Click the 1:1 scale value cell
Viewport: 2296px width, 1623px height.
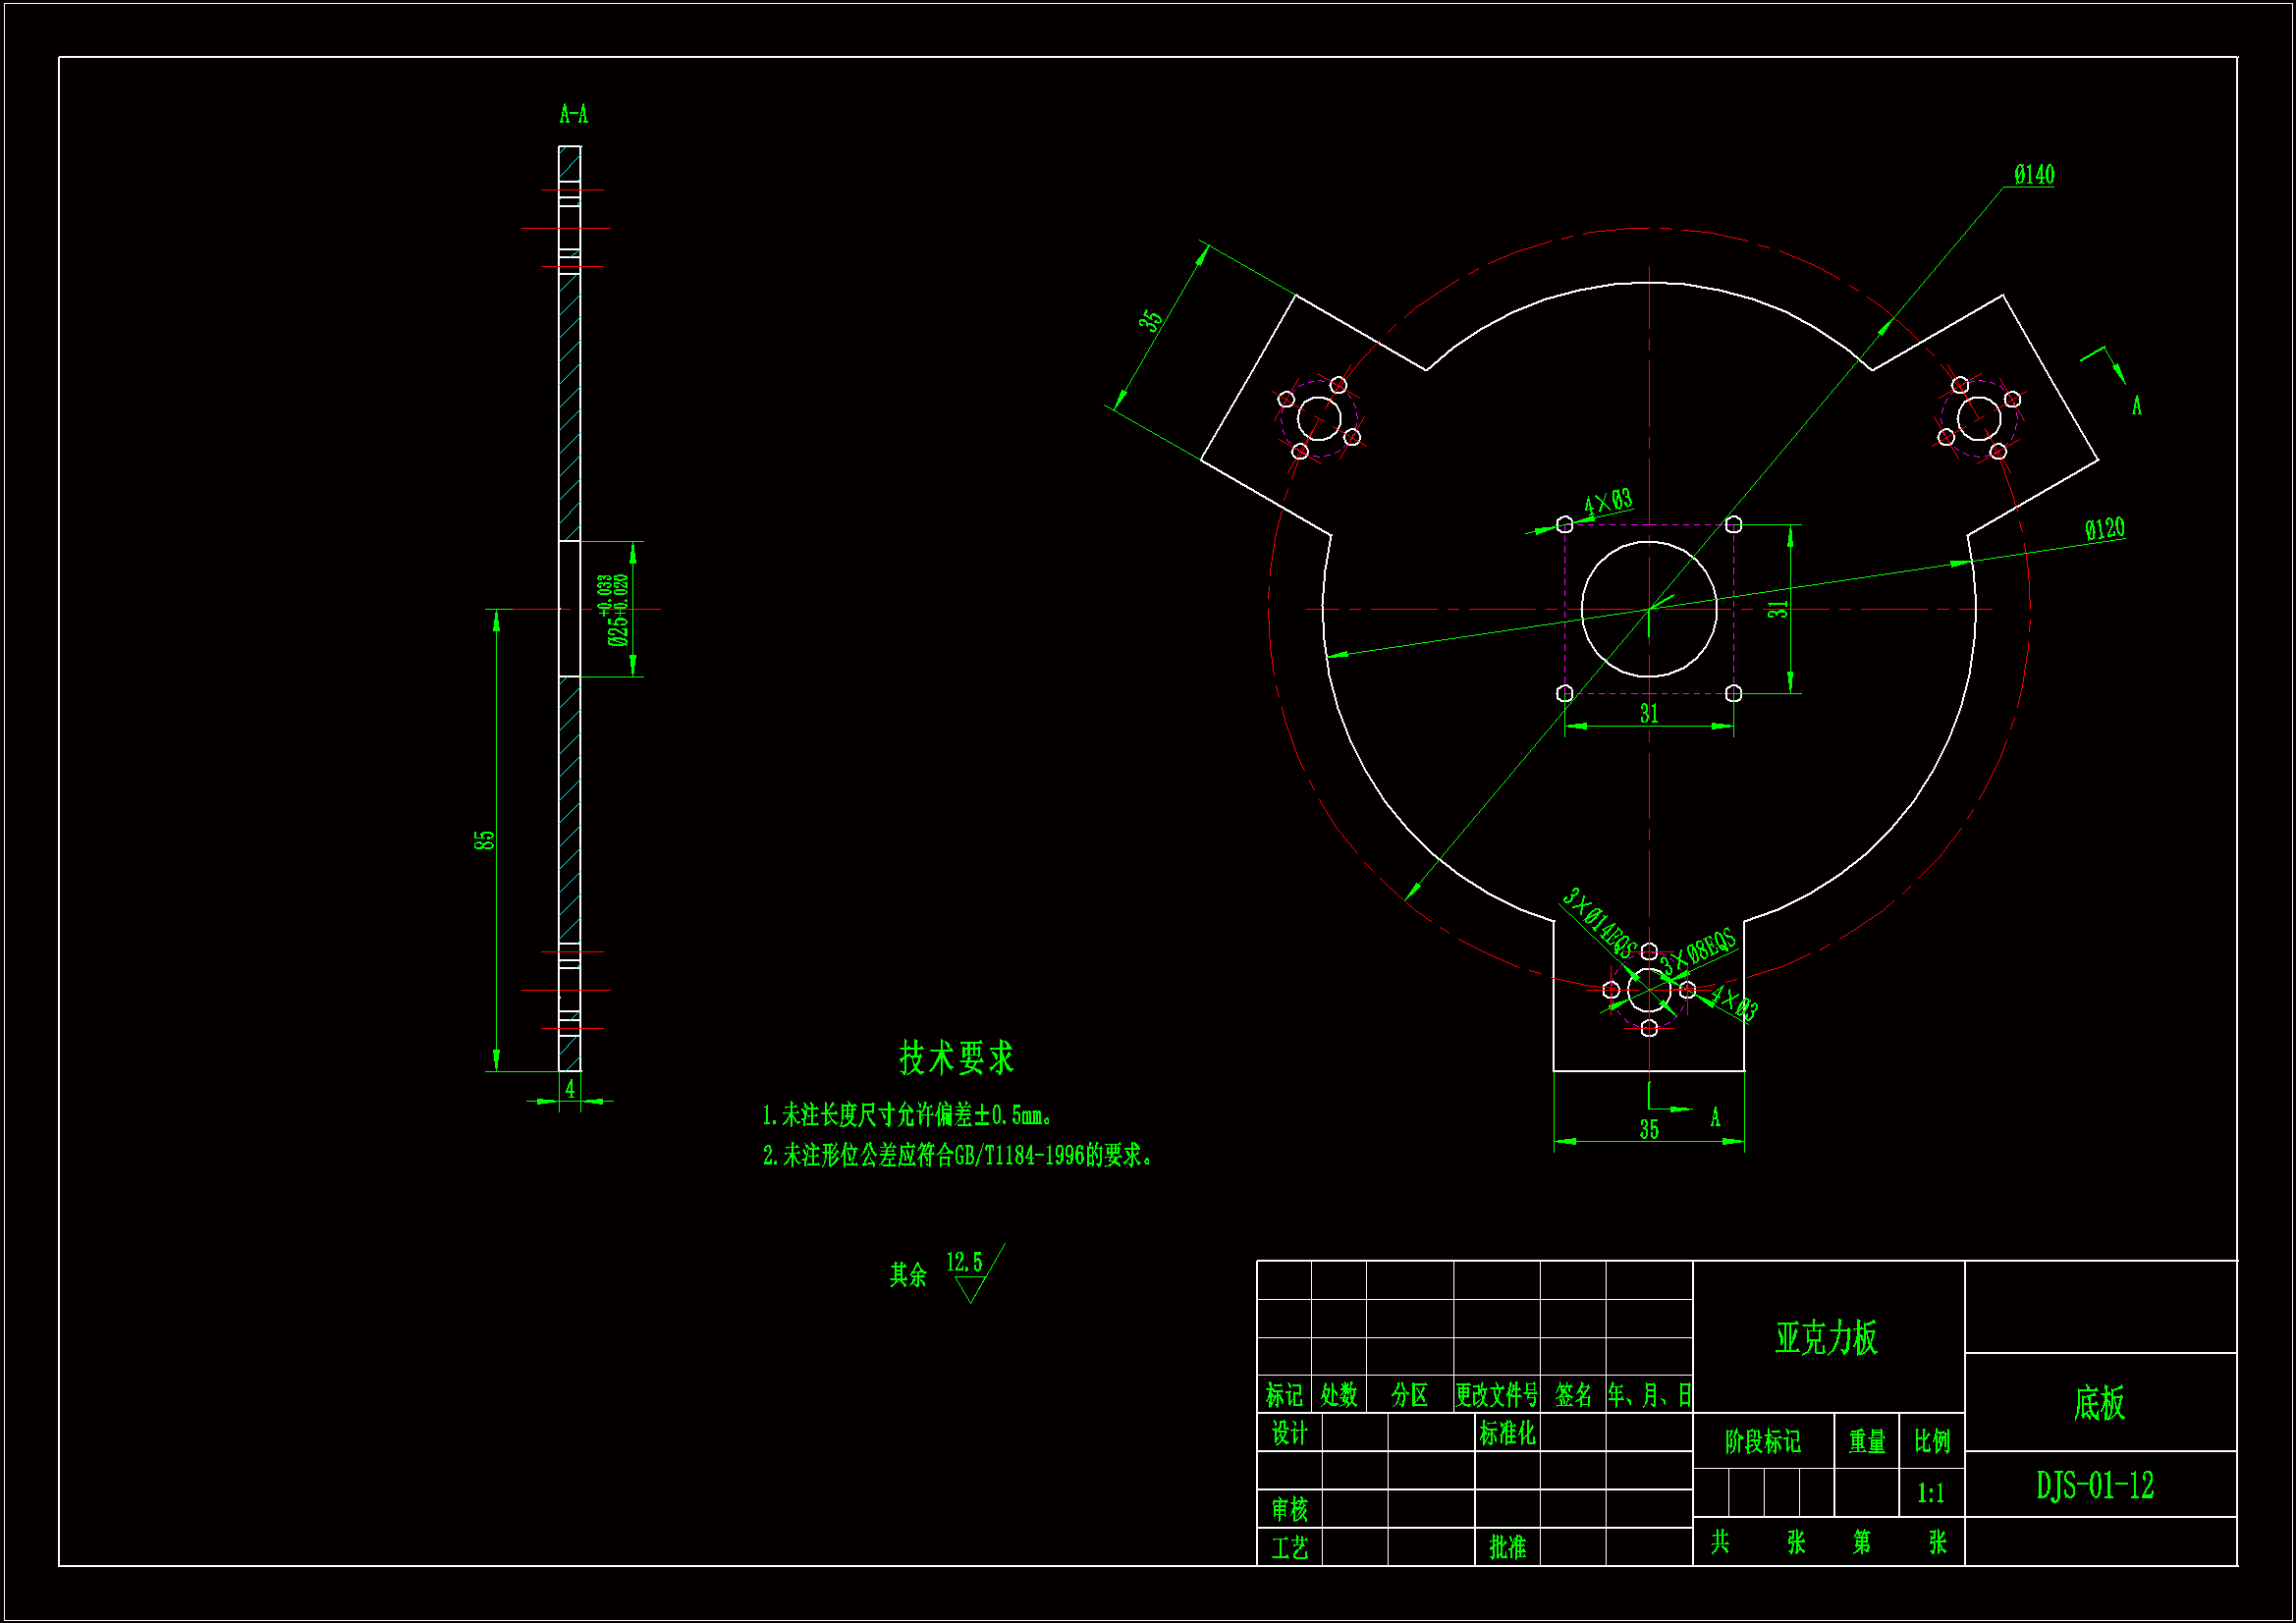1930,1494
